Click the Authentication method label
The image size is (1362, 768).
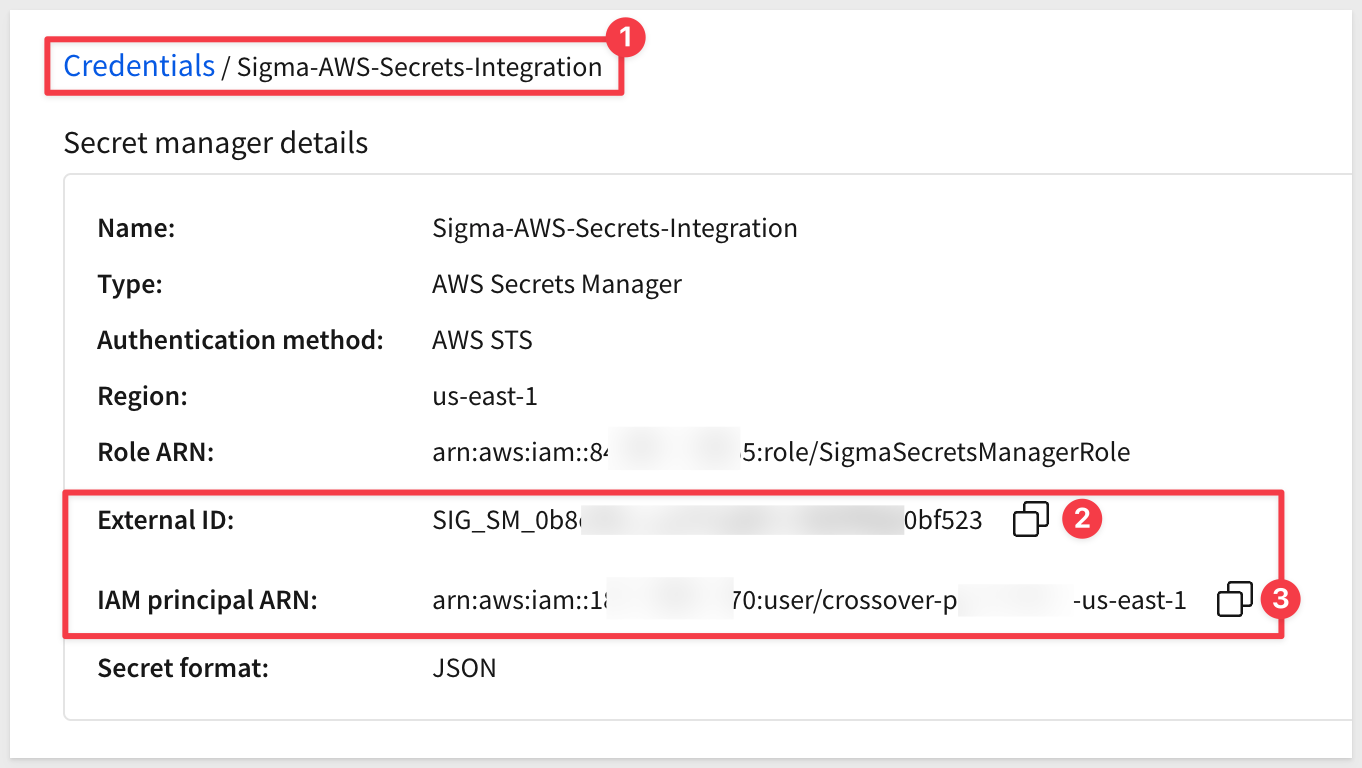[x=241, y=340]
